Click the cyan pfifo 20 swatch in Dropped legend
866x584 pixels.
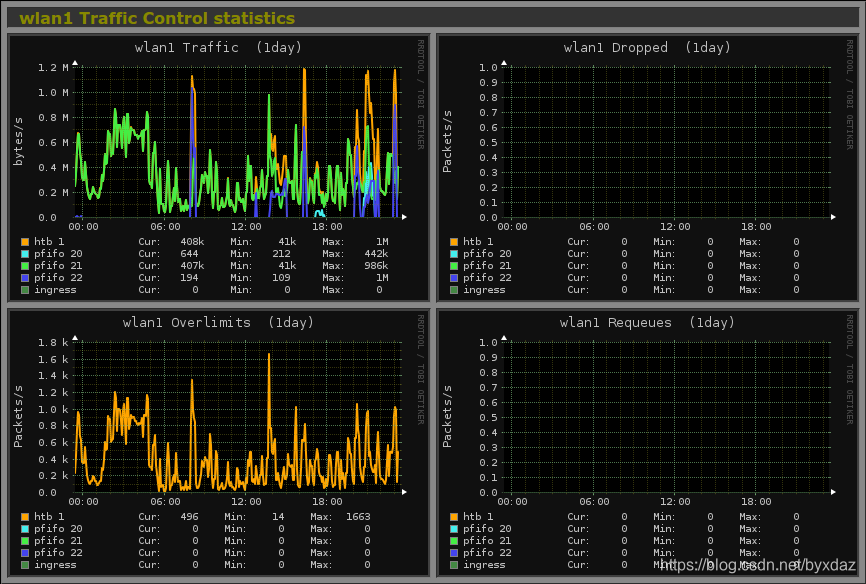[454, 254]
